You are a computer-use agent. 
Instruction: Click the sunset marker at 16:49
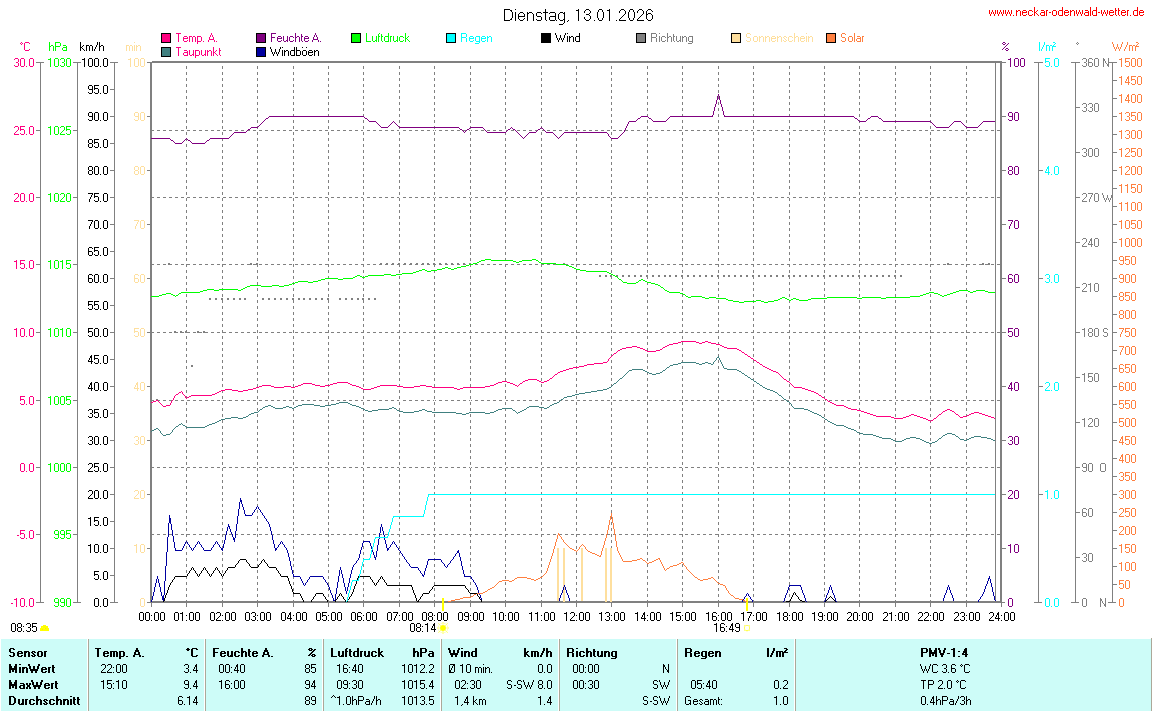(x=747, y=628)
